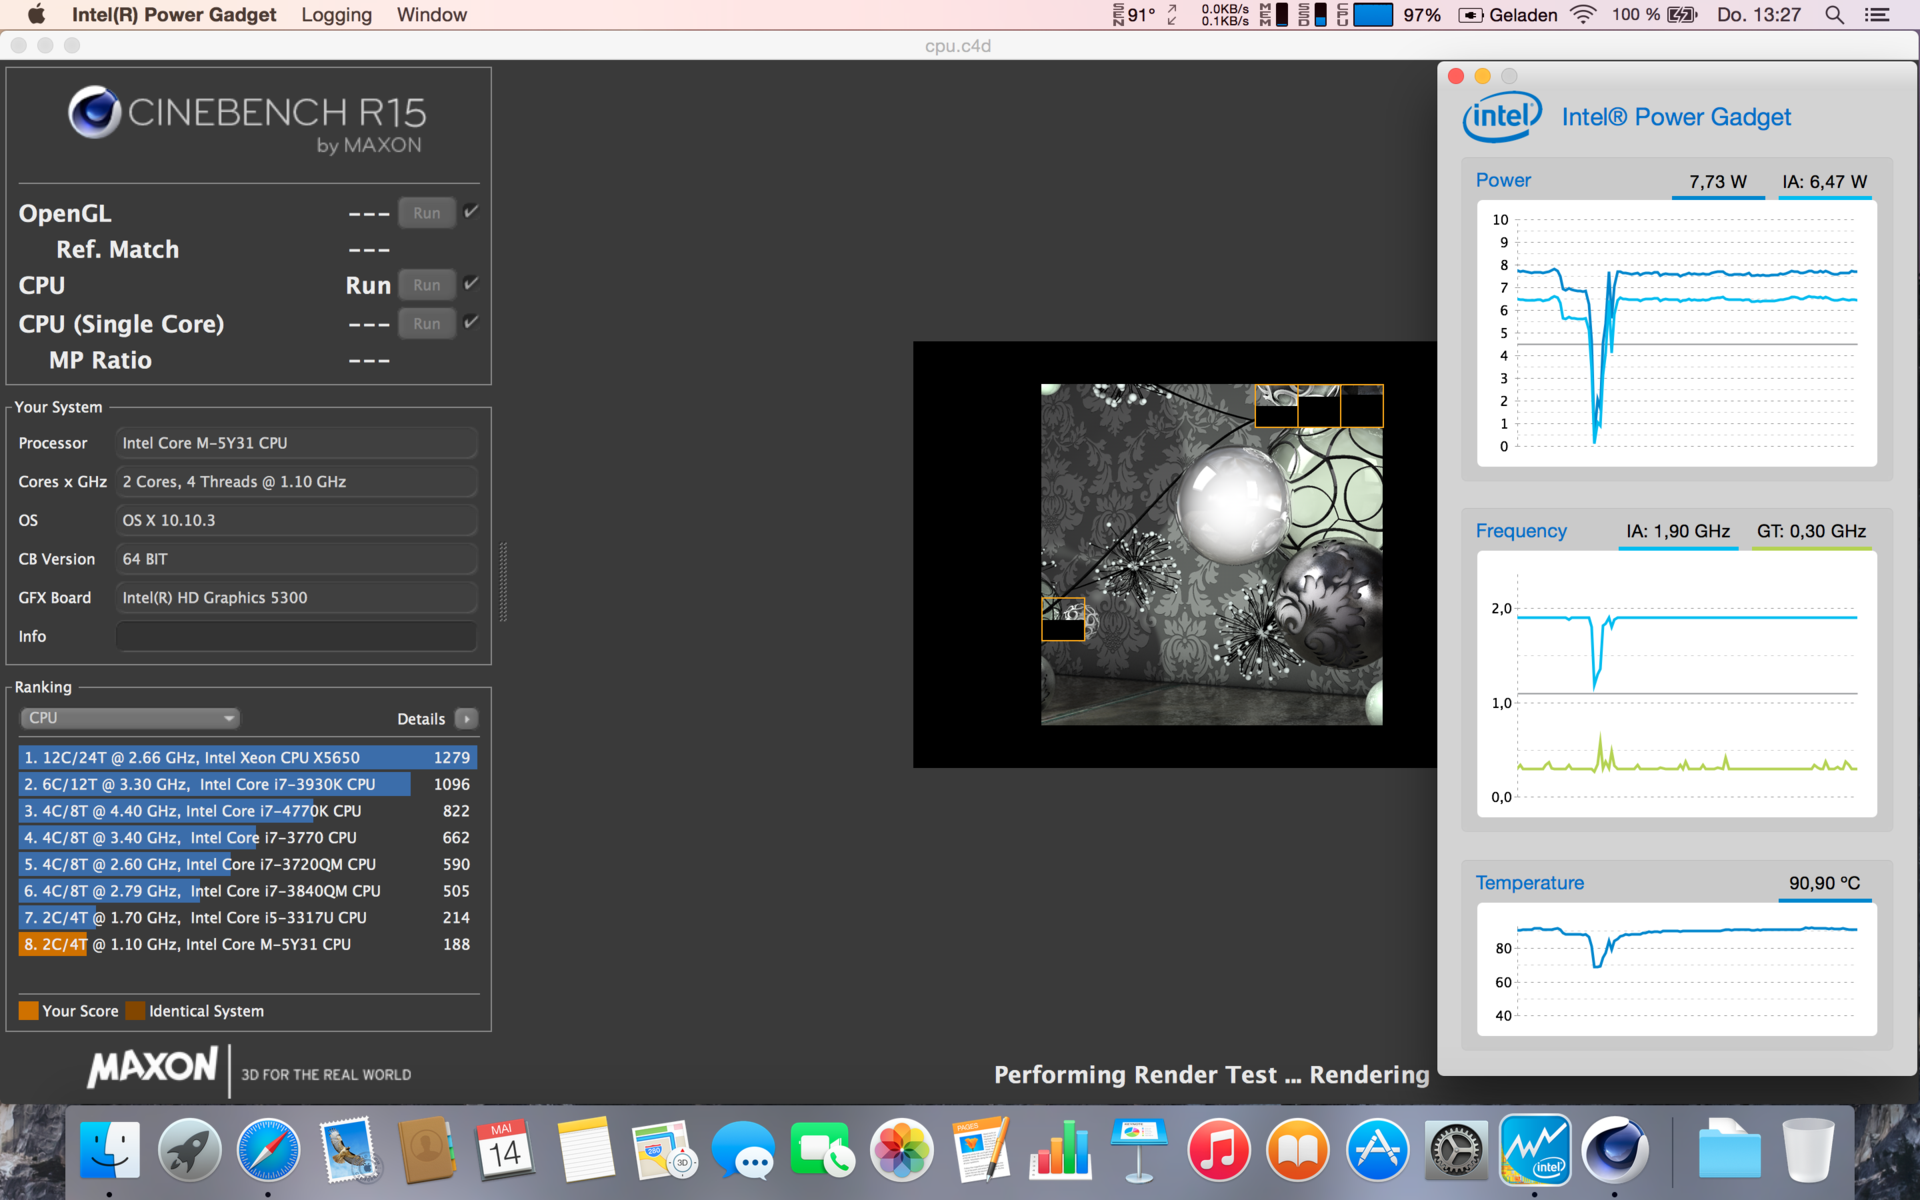Open the Window menu

(431, 15)
